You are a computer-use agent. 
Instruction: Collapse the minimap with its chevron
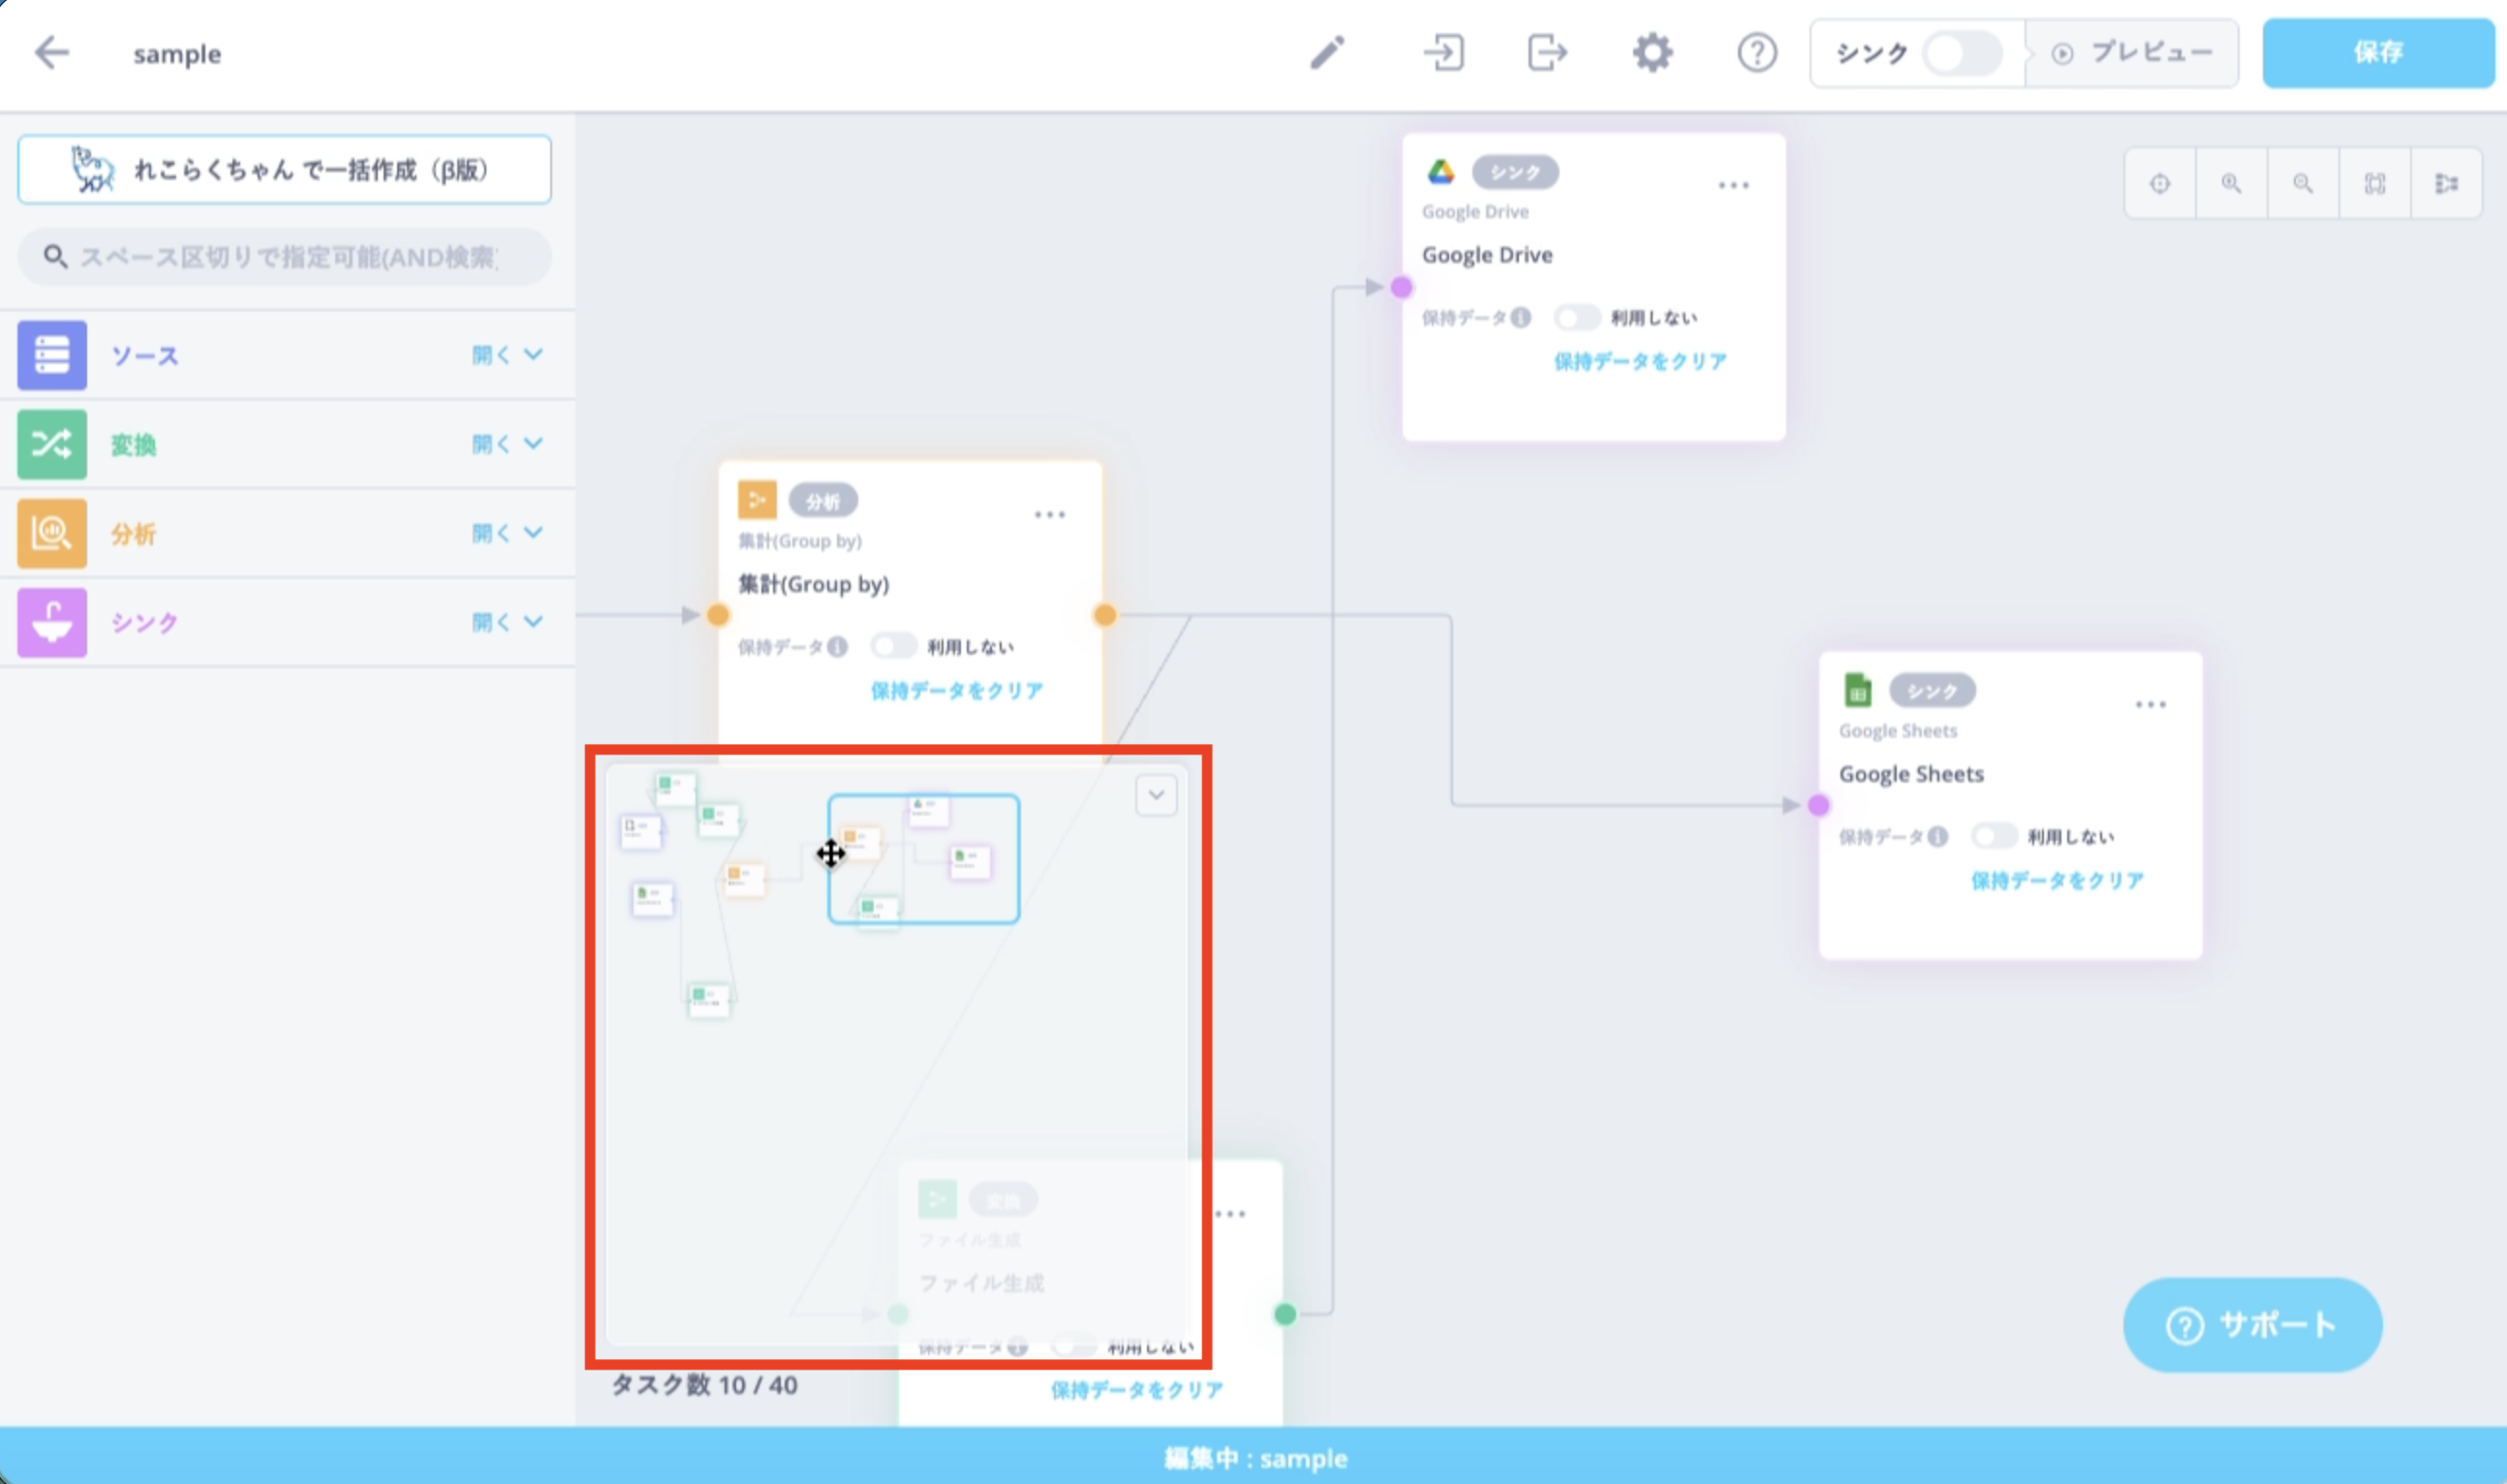pyautogui.click(x=1156, y=796)
